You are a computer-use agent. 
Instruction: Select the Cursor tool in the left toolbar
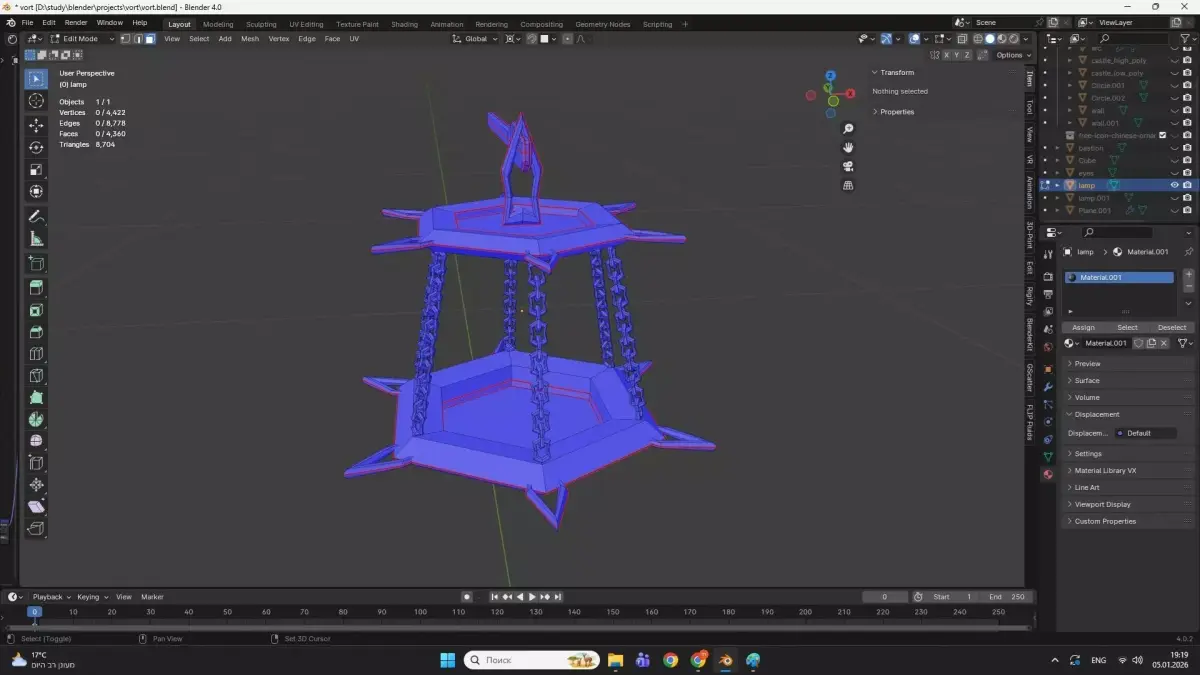[36, 101]
